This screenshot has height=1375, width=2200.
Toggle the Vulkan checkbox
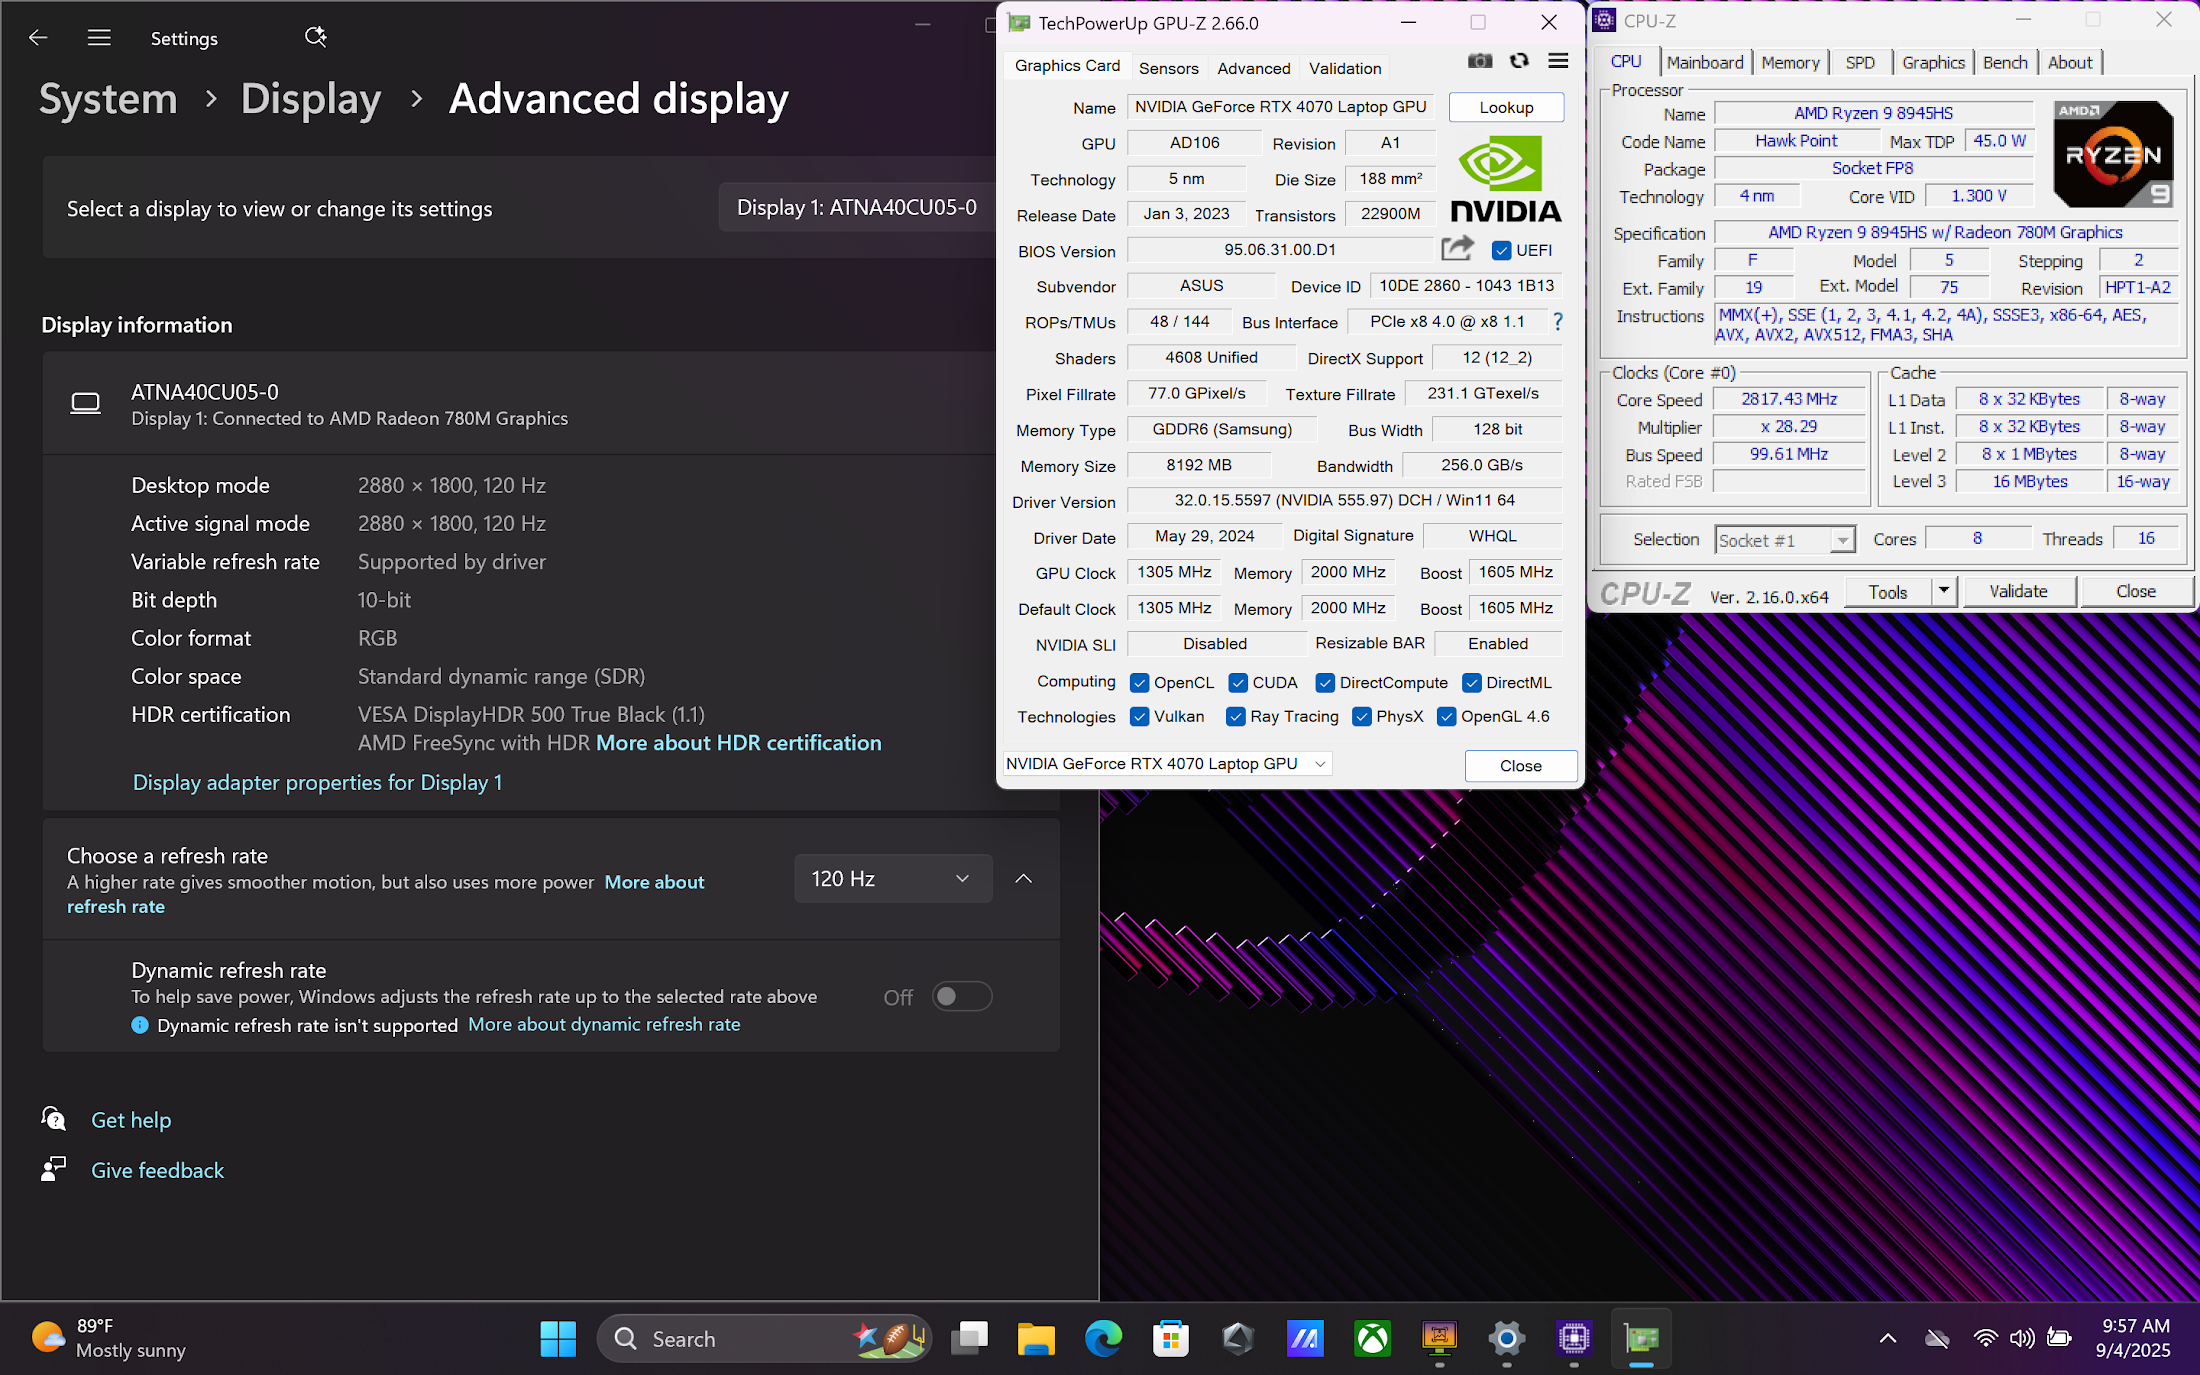point(1139,716)
